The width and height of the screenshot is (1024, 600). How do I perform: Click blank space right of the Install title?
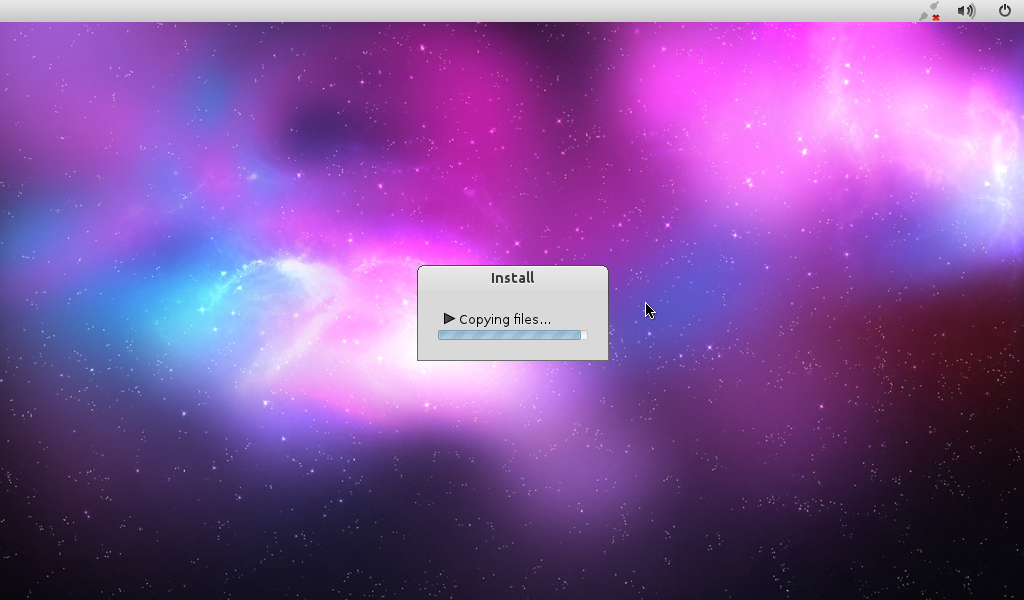point(575,278)
